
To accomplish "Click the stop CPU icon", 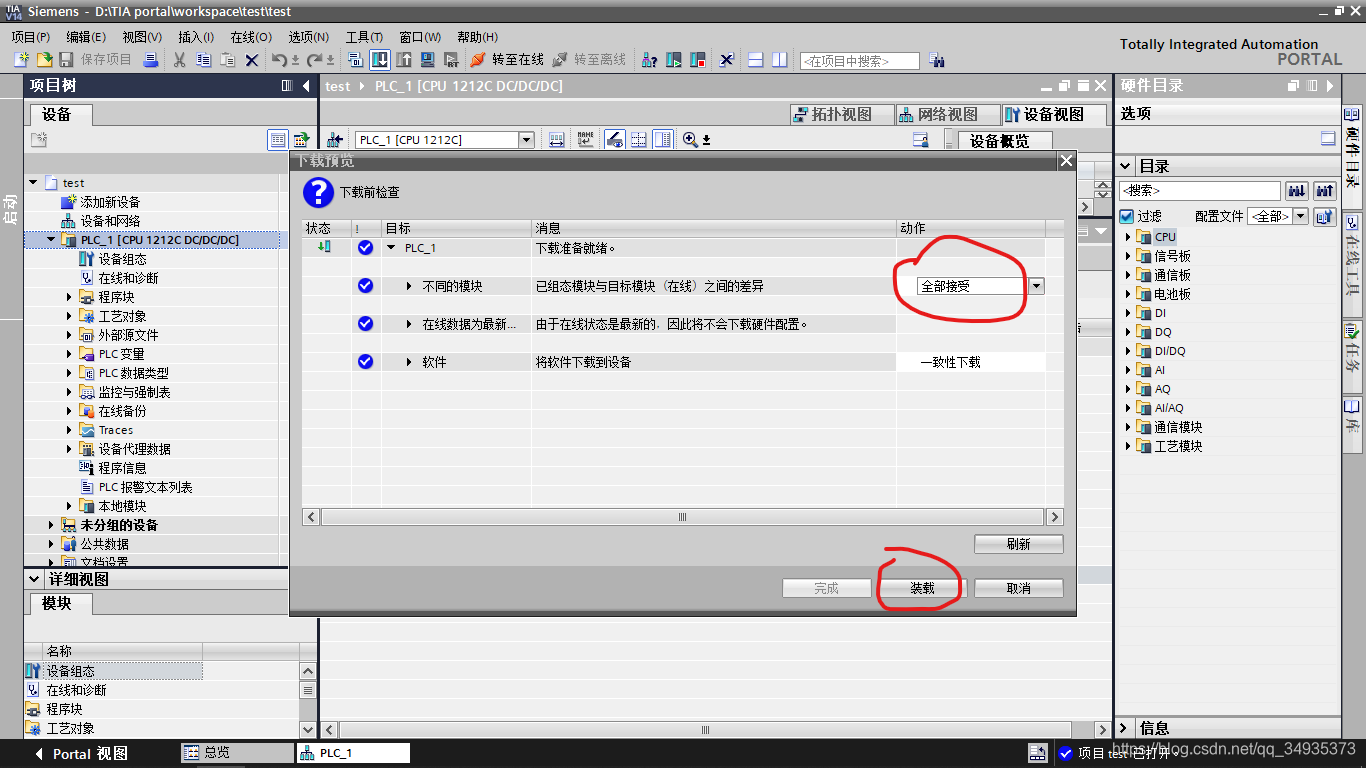I will [697, 60].
